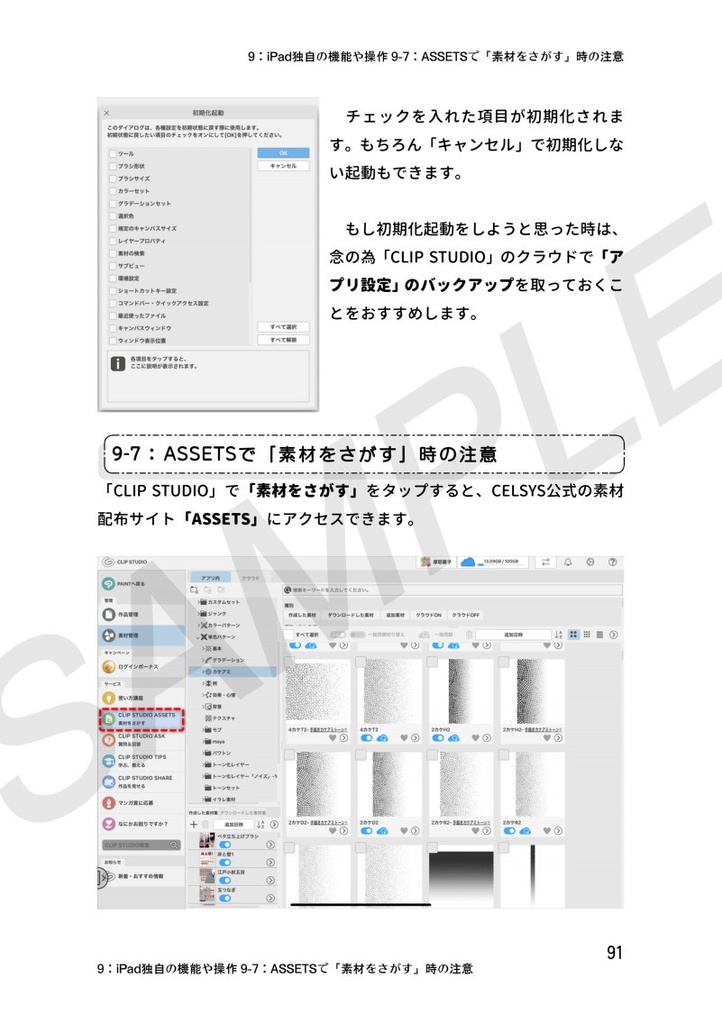Open the settings gear icon in top bar

tap(590, 562)
